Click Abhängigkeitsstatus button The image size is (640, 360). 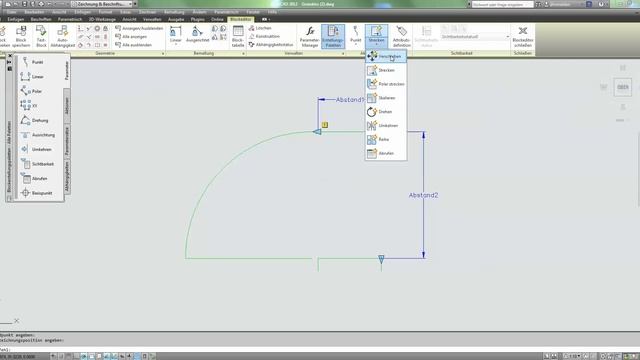271,44
